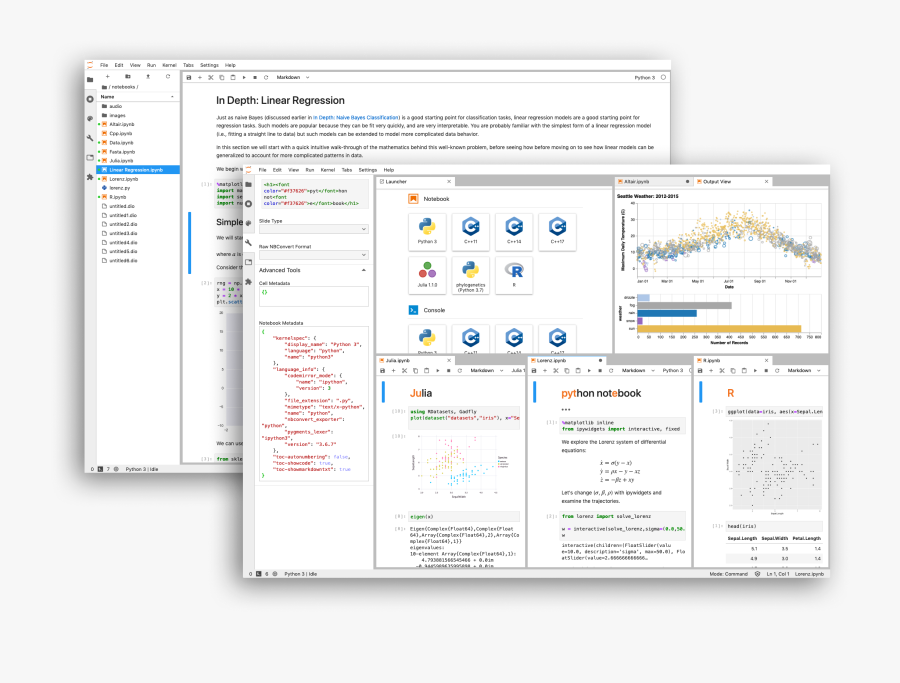Open Commands palette icon in back window sidebar
This screenshot has height=683, width=900.
(90, 119)
